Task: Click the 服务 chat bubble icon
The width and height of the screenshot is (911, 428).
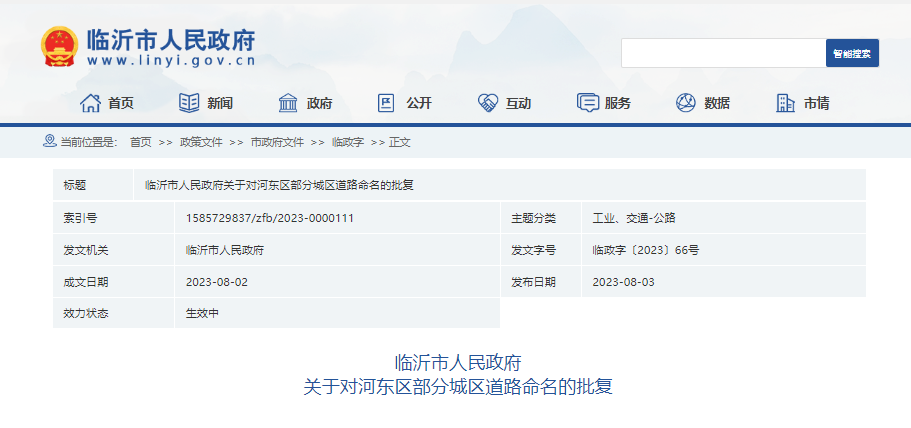Action: click(588, 103)
